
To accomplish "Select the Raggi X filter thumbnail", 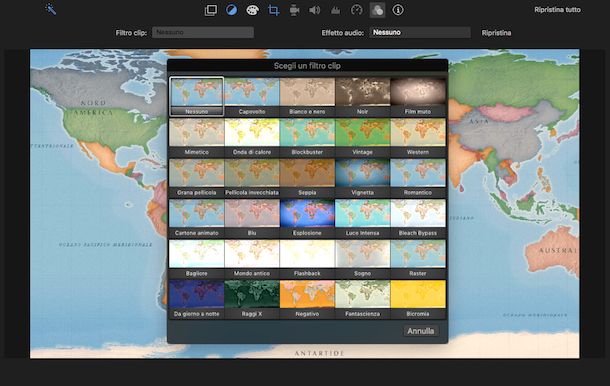I will (x=252, y=299).
